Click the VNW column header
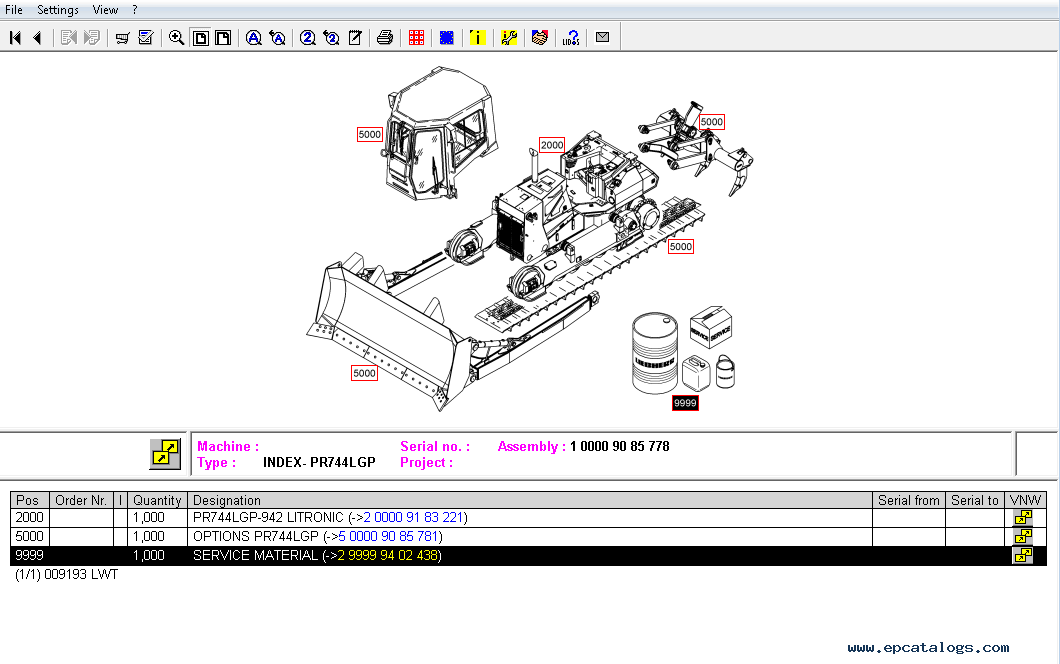 (x=1026, y=500)
